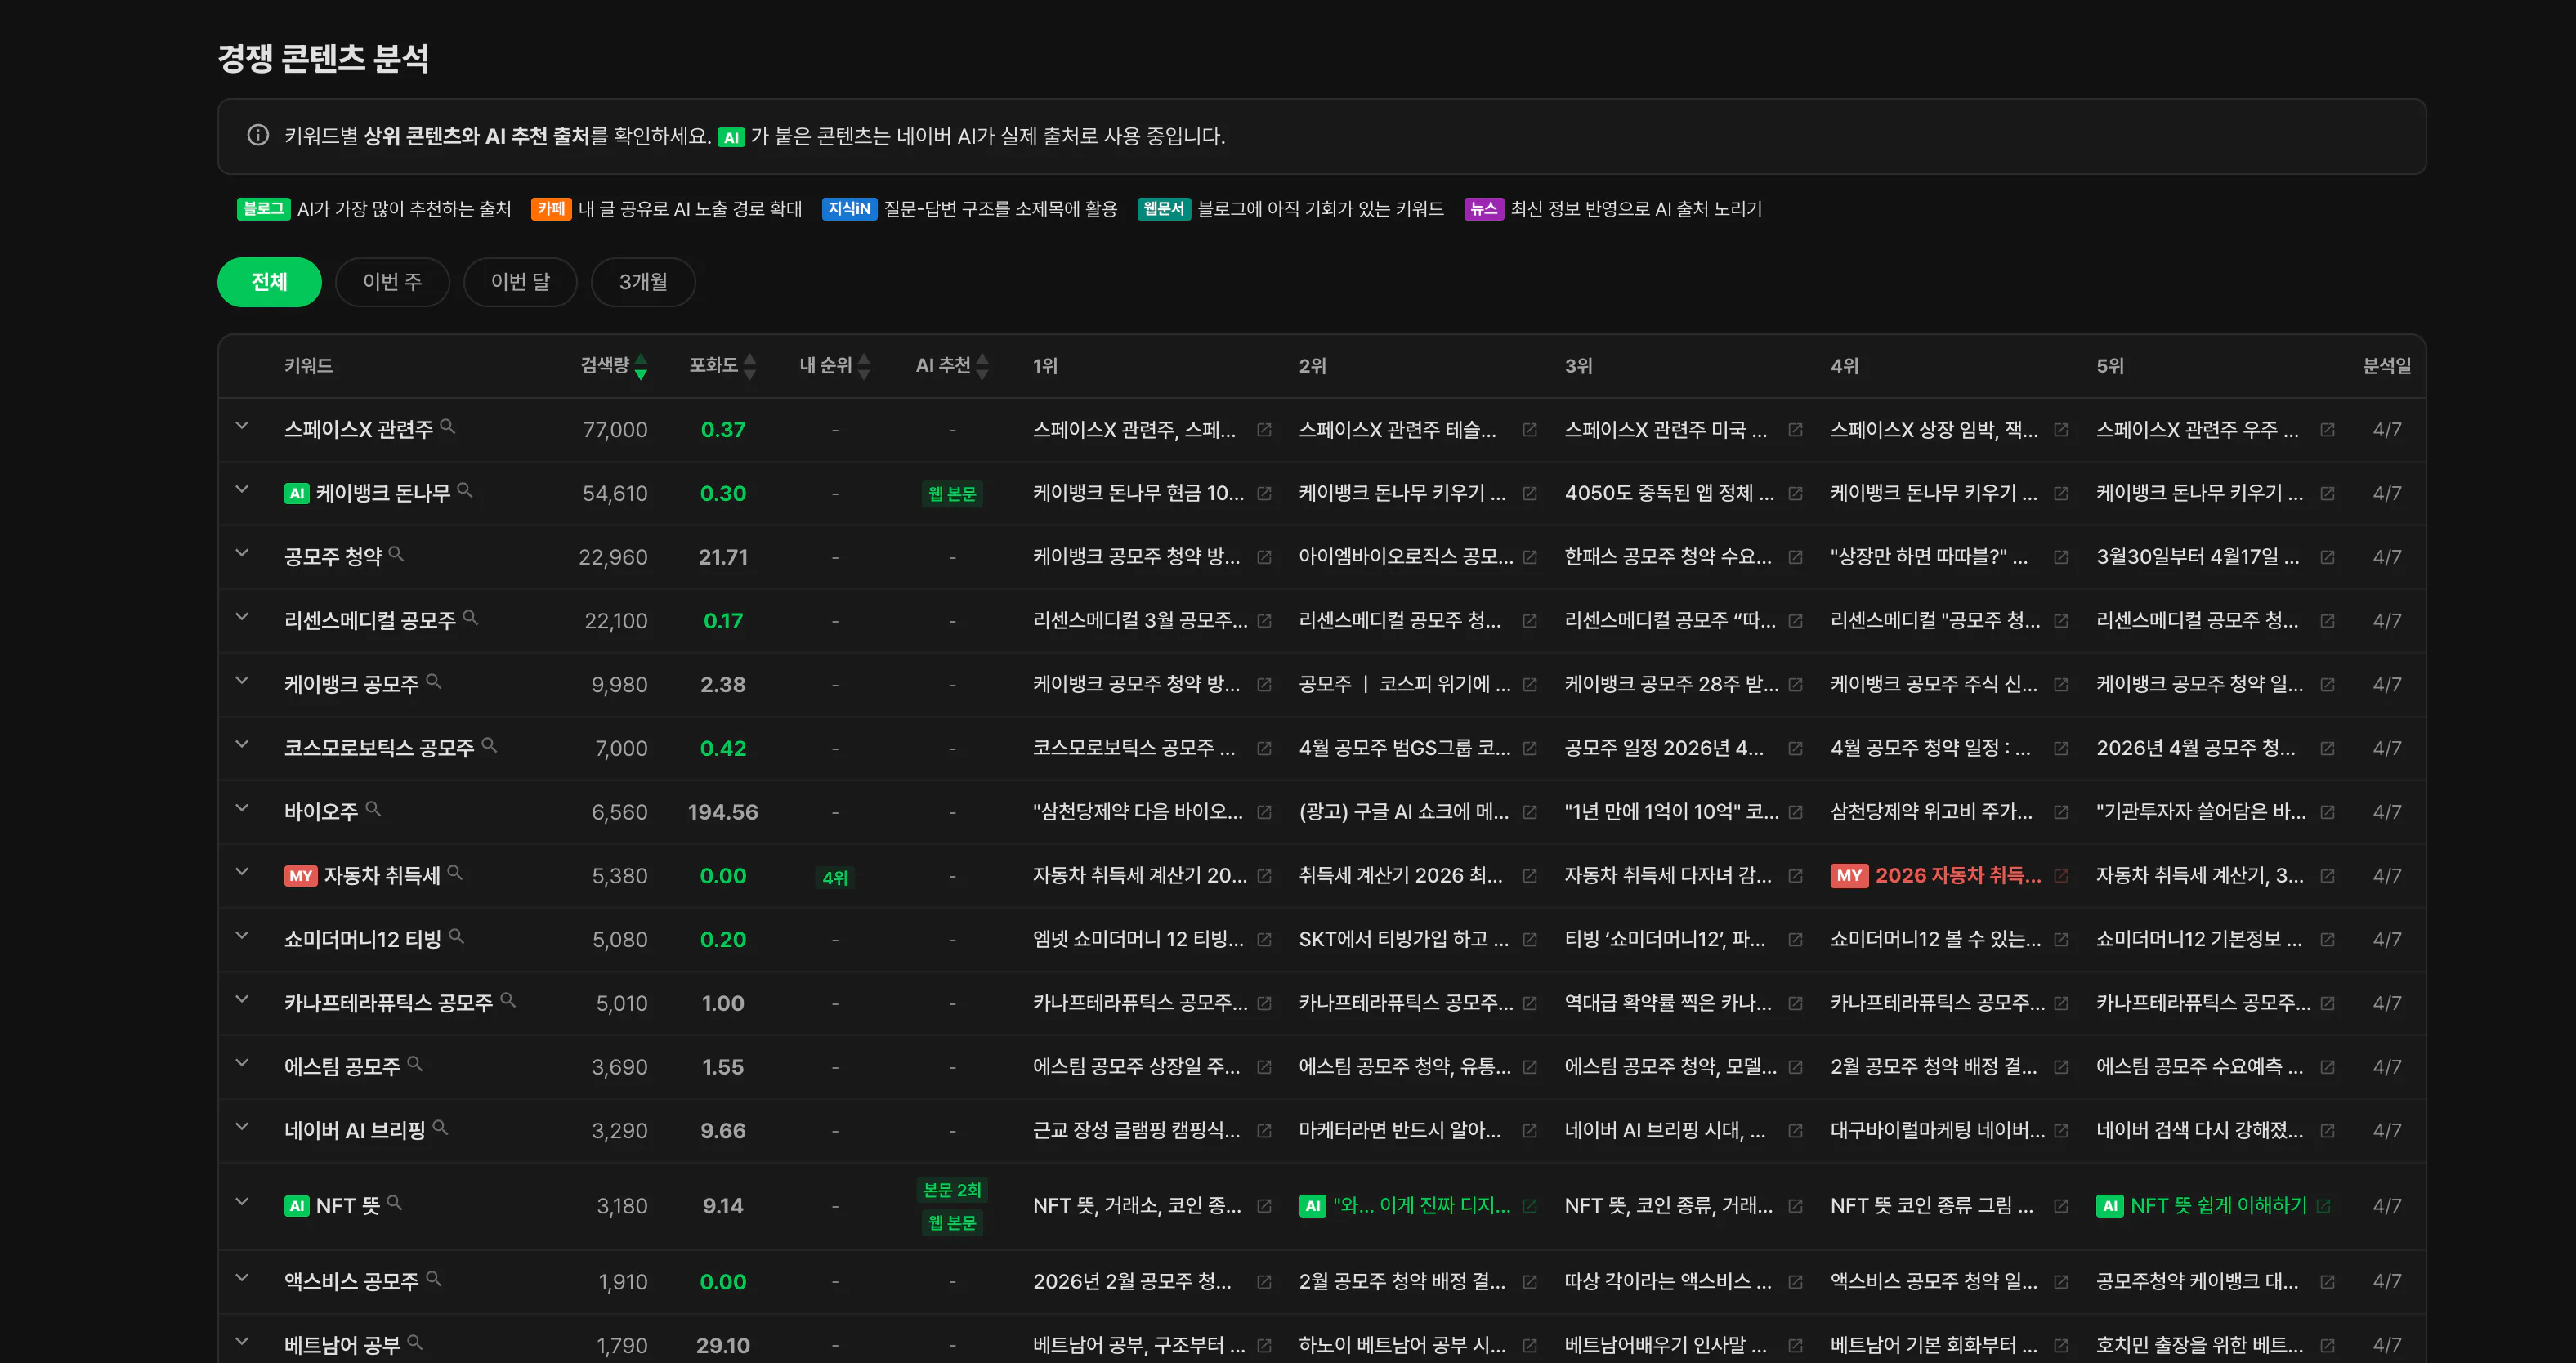Click magnifier icon beside 바이오주
Viewport: 2576px width, 1363px height.
373,809
